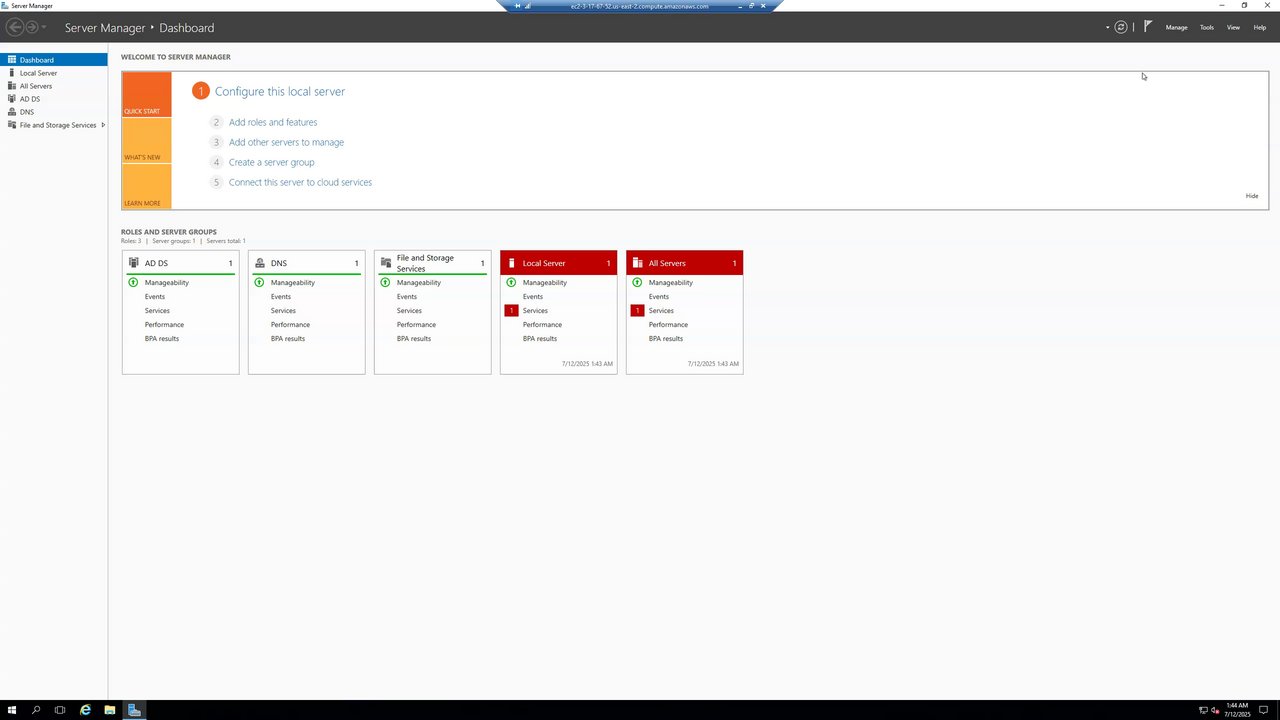Screen dimensions: 1280x720
Task: Click green Manageability icon in AD DS tile
Action: pos(134,283)
